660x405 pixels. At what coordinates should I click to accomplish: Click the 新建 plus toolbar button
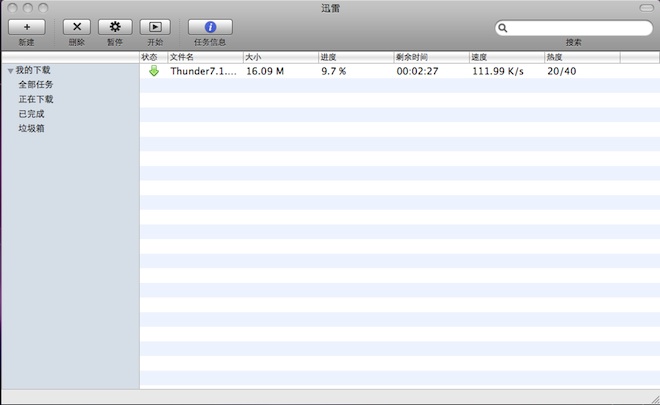click(27, 27)
